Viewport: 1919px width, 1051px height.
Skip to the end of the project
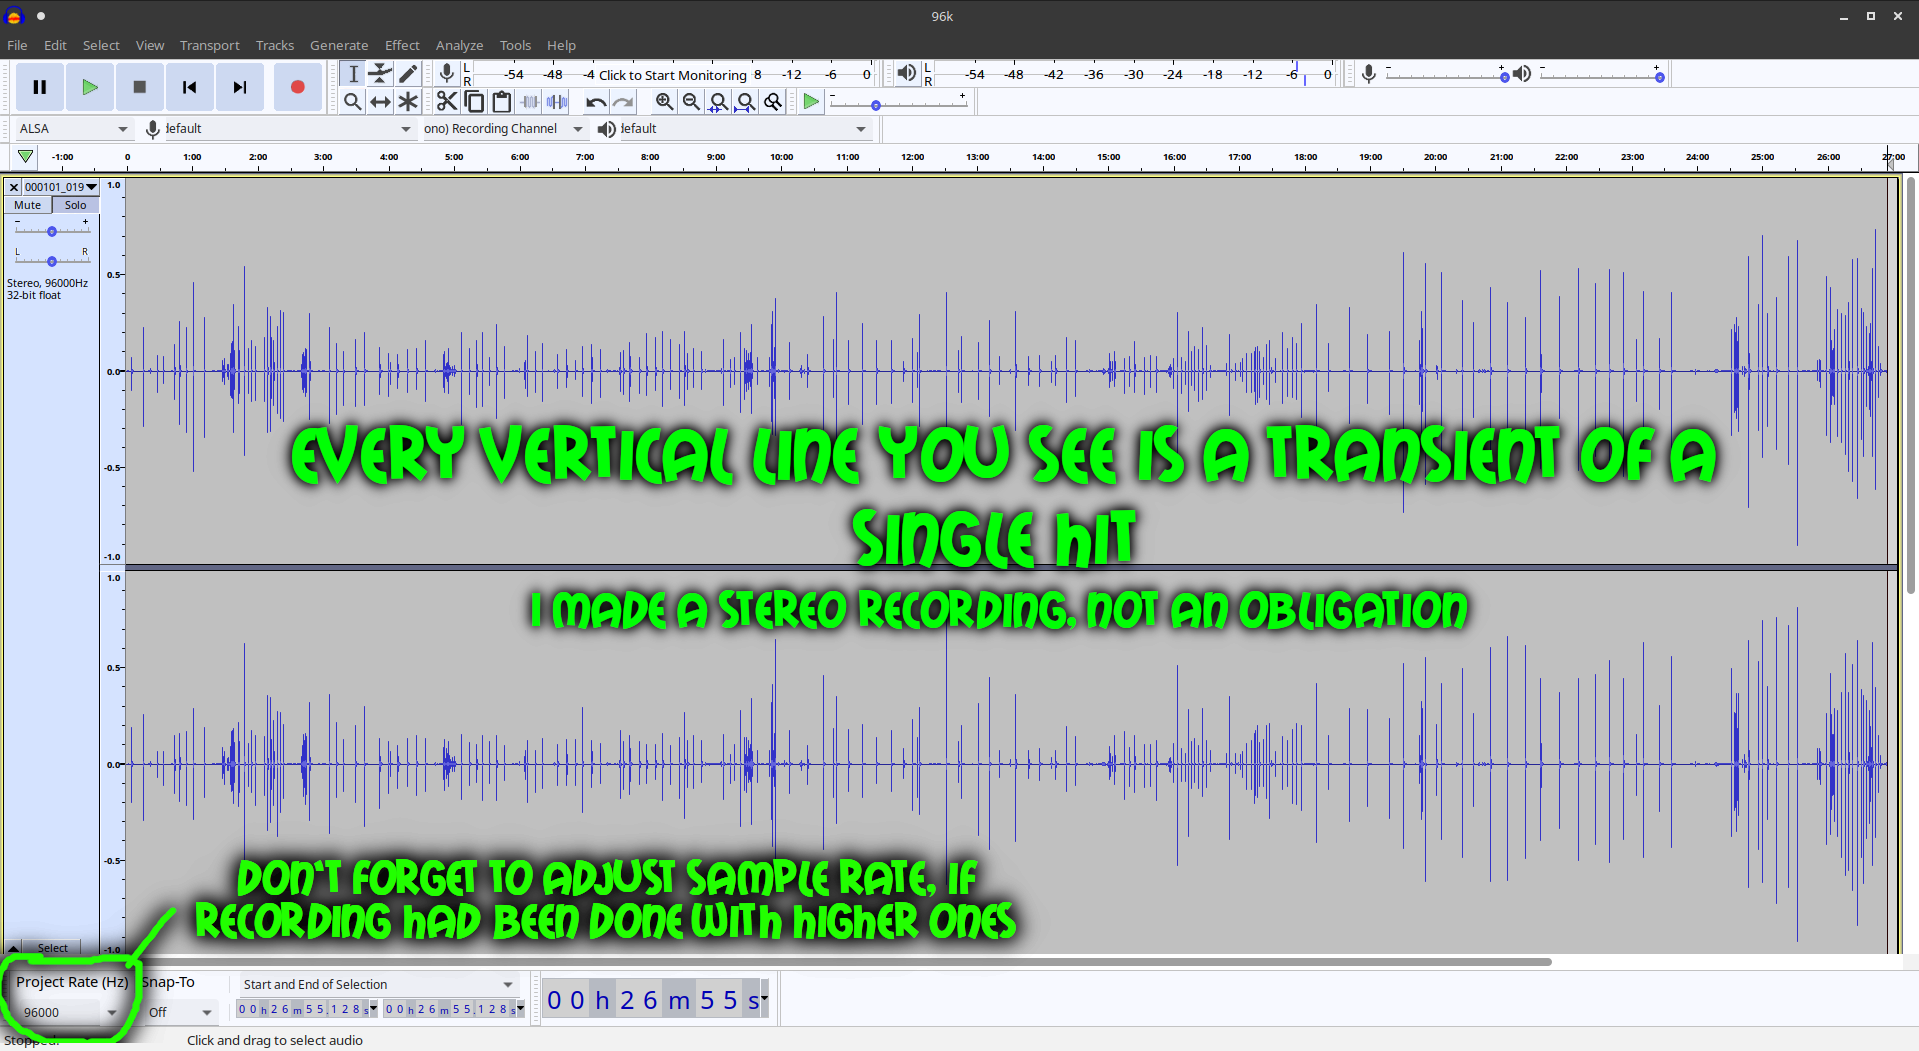click(x=240, y=87)
